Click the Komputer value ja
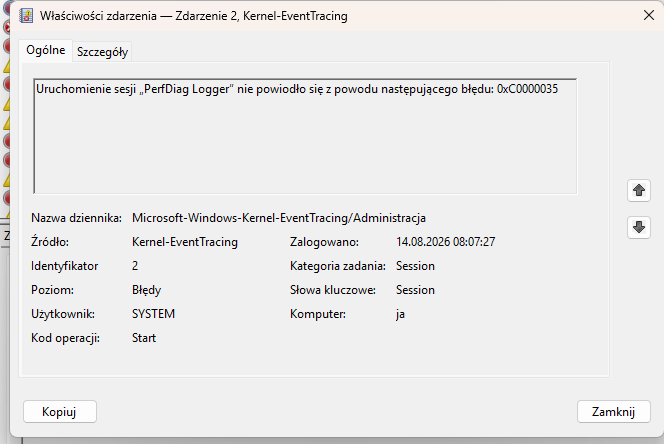 pyautogui.click(x=400, y=314)
